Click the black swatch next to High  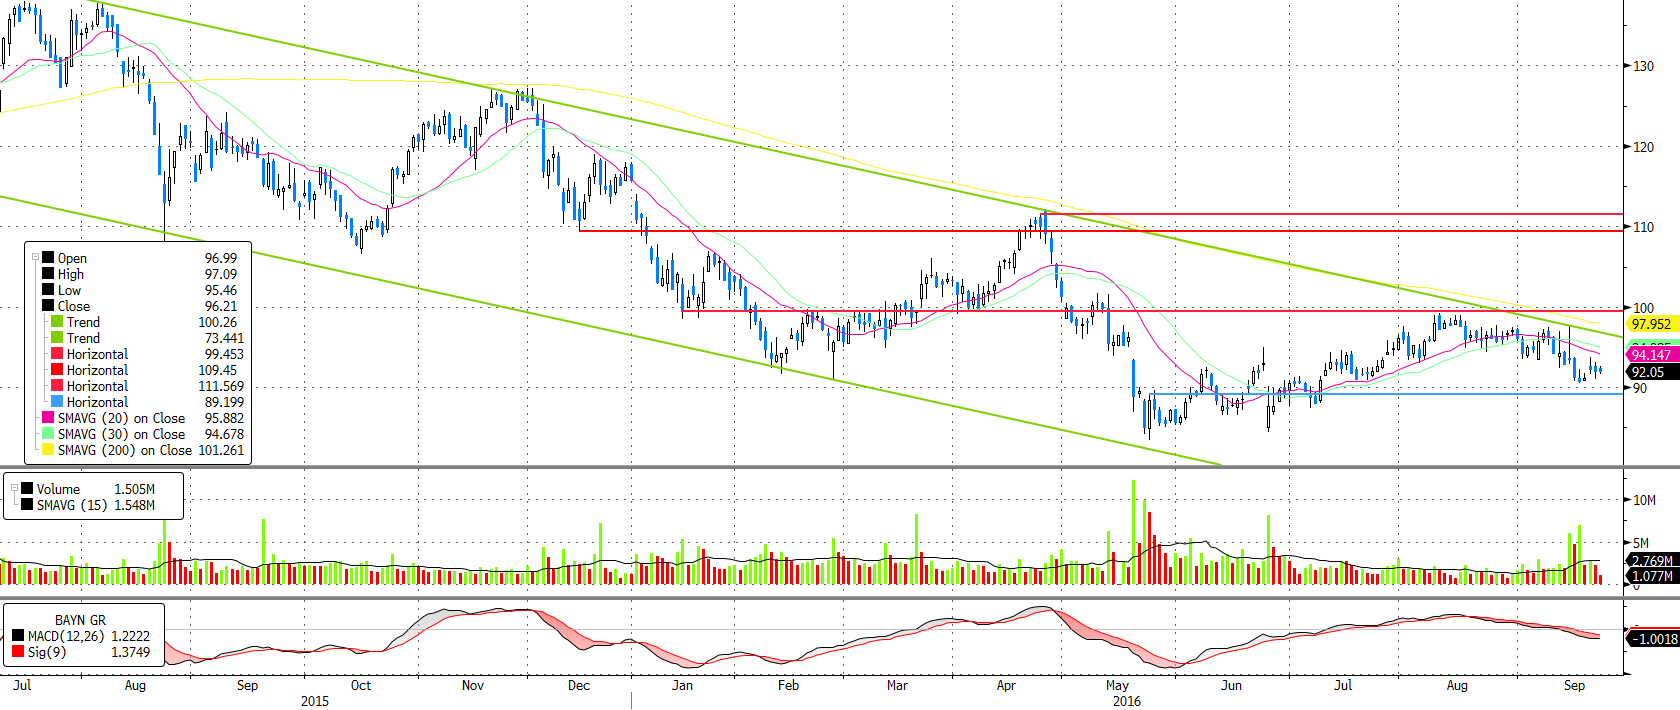[48, 273]
